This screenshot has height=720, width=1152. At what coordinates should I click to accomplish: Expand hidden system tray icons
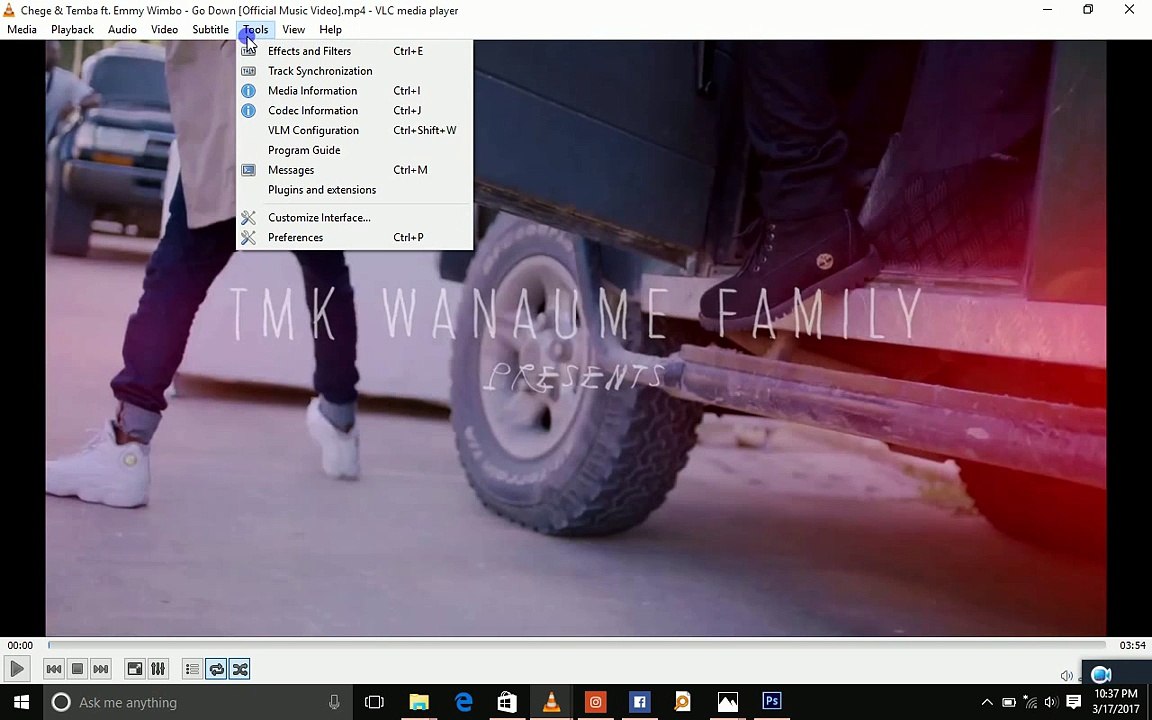pyautogui.click(x=987, y=702)
